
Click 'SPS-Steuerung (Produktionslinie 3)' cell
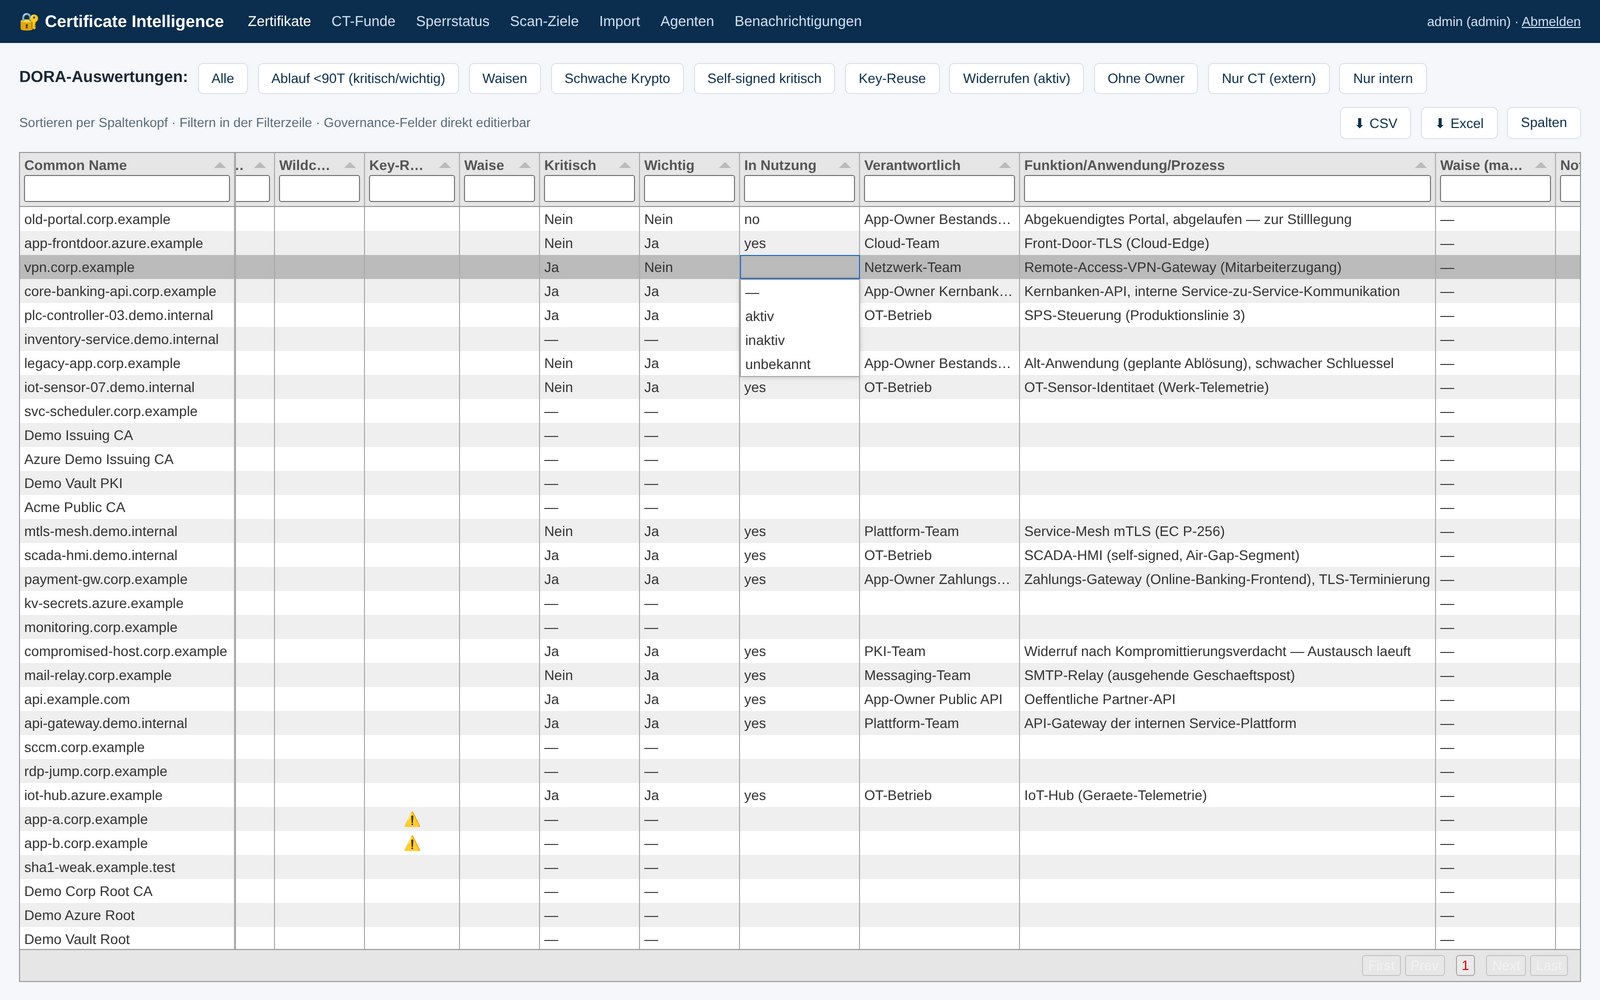click(x=1134, y=315)
